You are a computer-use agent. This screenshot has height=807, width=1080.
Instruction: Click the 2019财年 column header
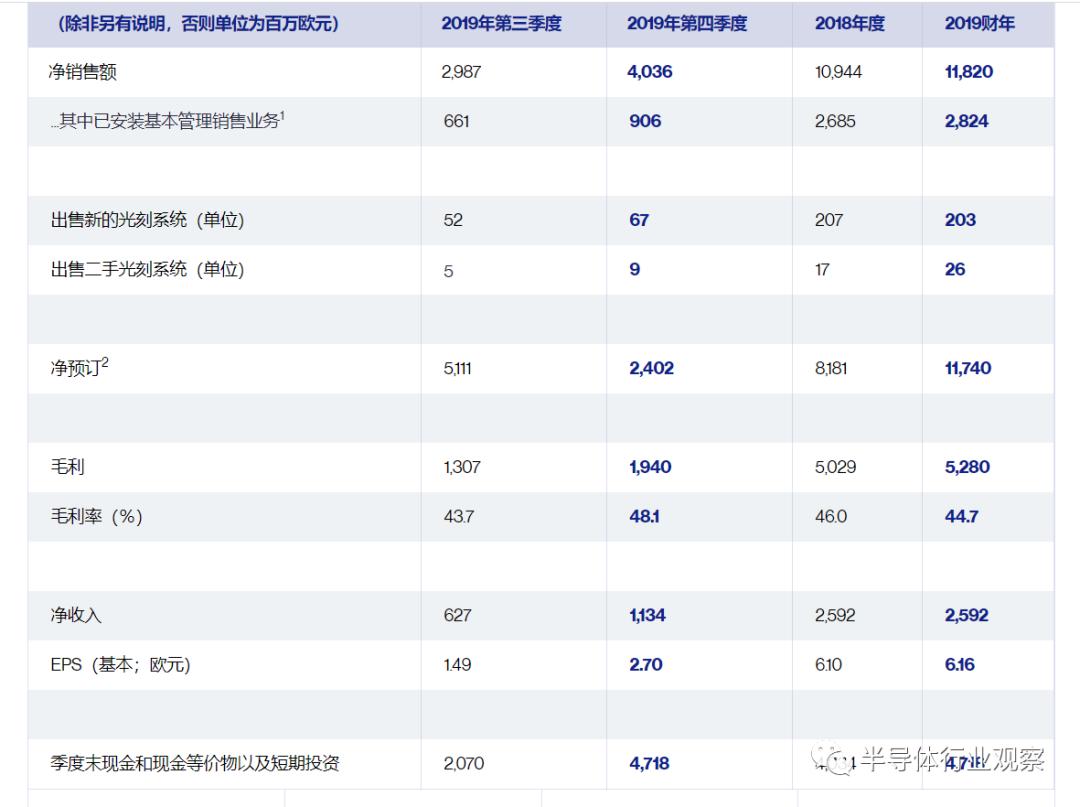(x=979, y=23)
